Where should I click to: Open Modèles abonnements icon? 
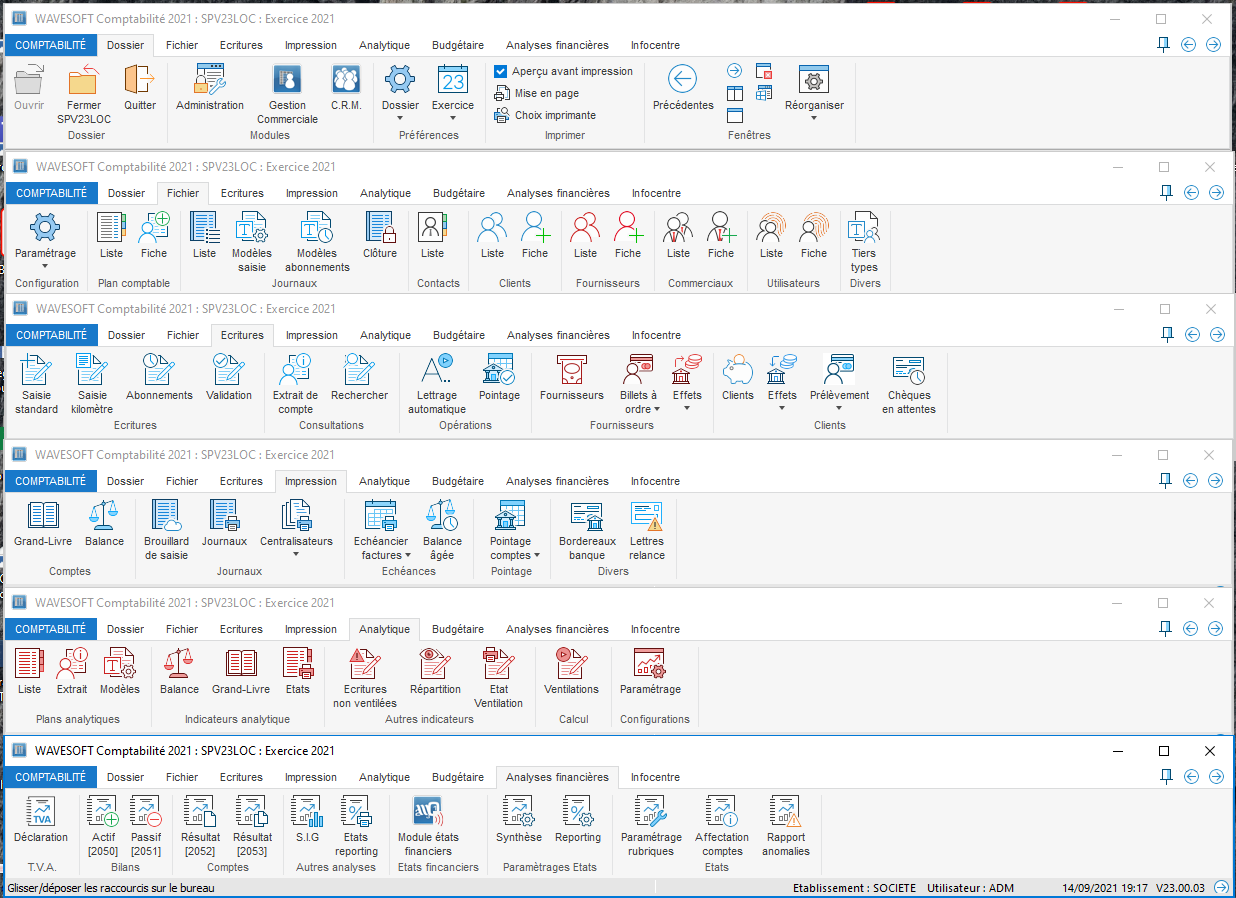(317, 228)
